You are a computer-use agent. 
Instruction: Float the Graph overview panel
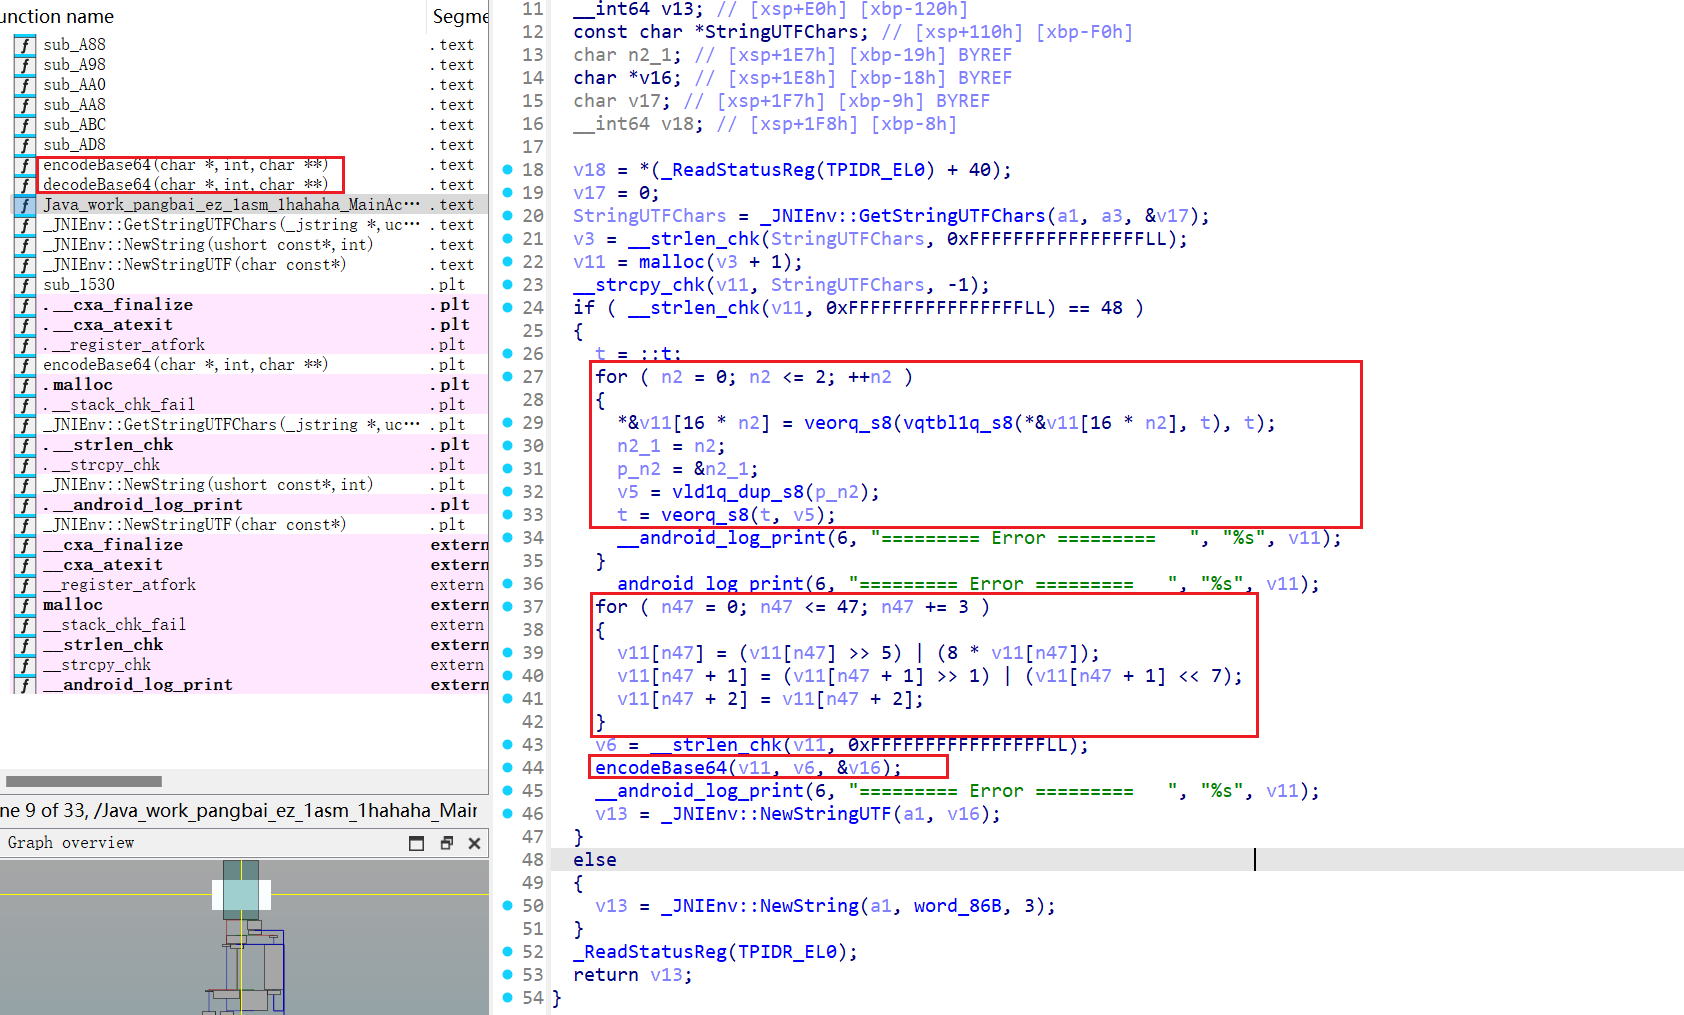point(417,843)
